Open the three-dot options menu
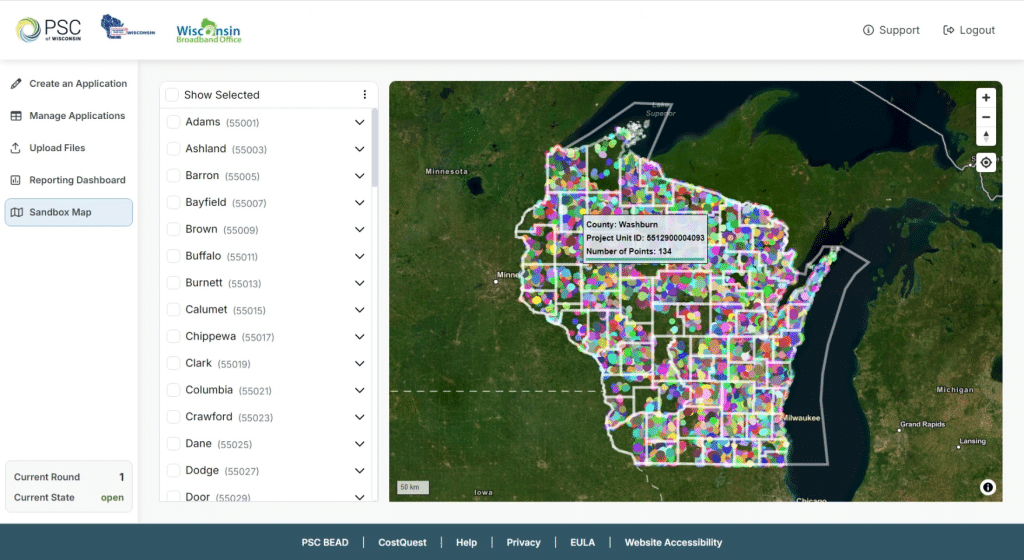1024x560 pixels. point(364,95)
